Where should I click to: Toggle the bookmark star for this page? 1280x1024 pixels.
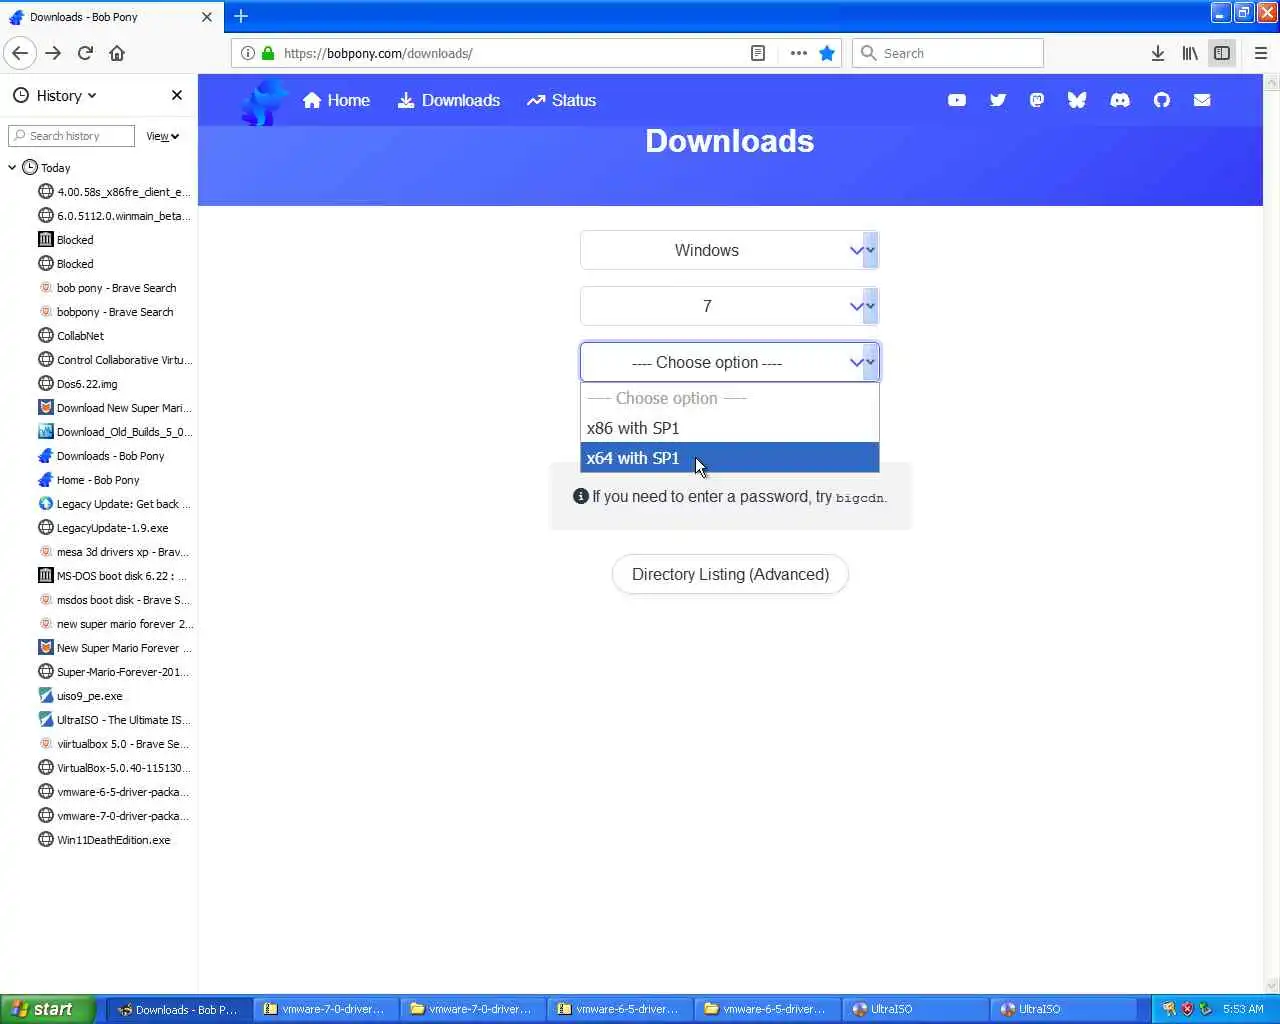click(x=827, y=53)
